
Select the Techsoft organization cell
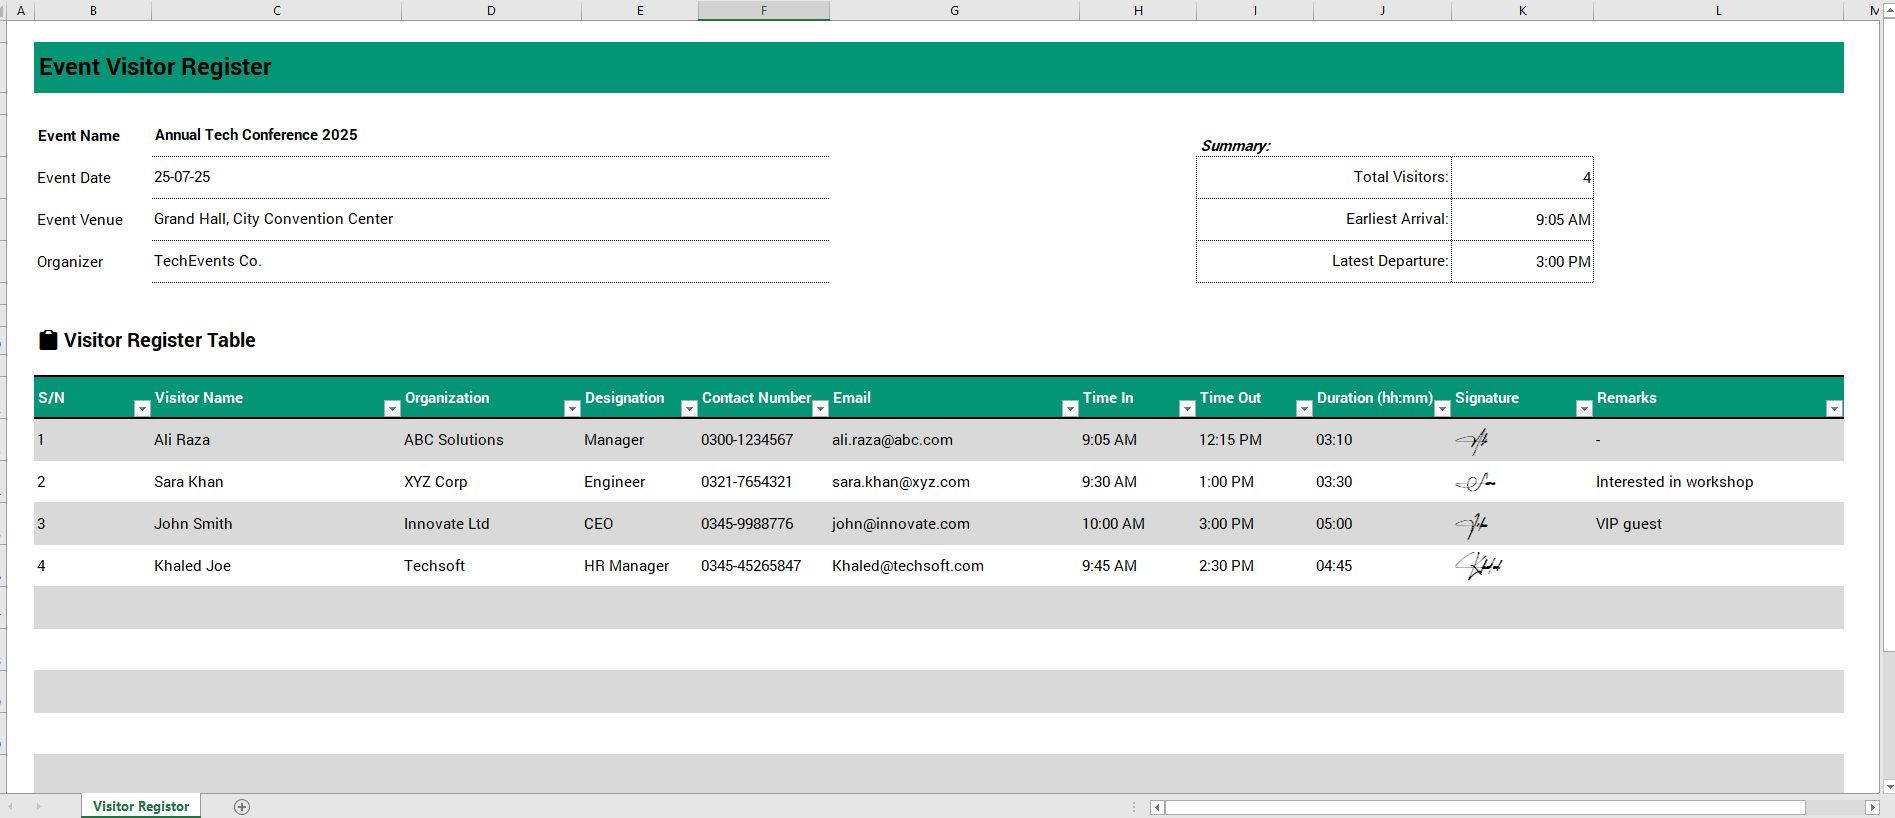coord(491,566)
